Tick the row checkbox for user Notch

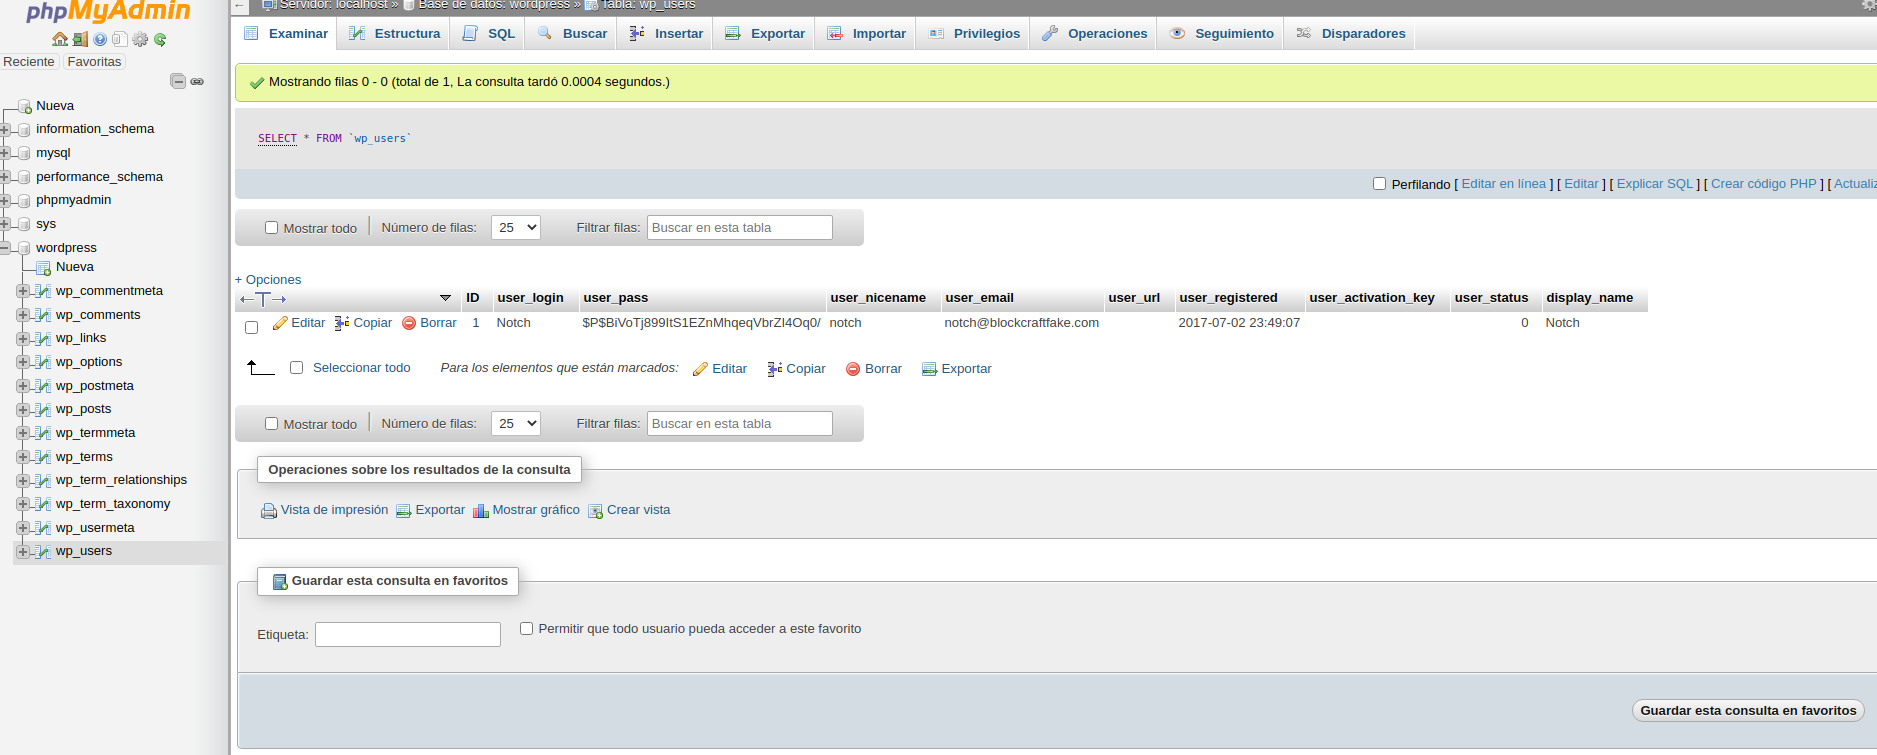tap(252, 327)
